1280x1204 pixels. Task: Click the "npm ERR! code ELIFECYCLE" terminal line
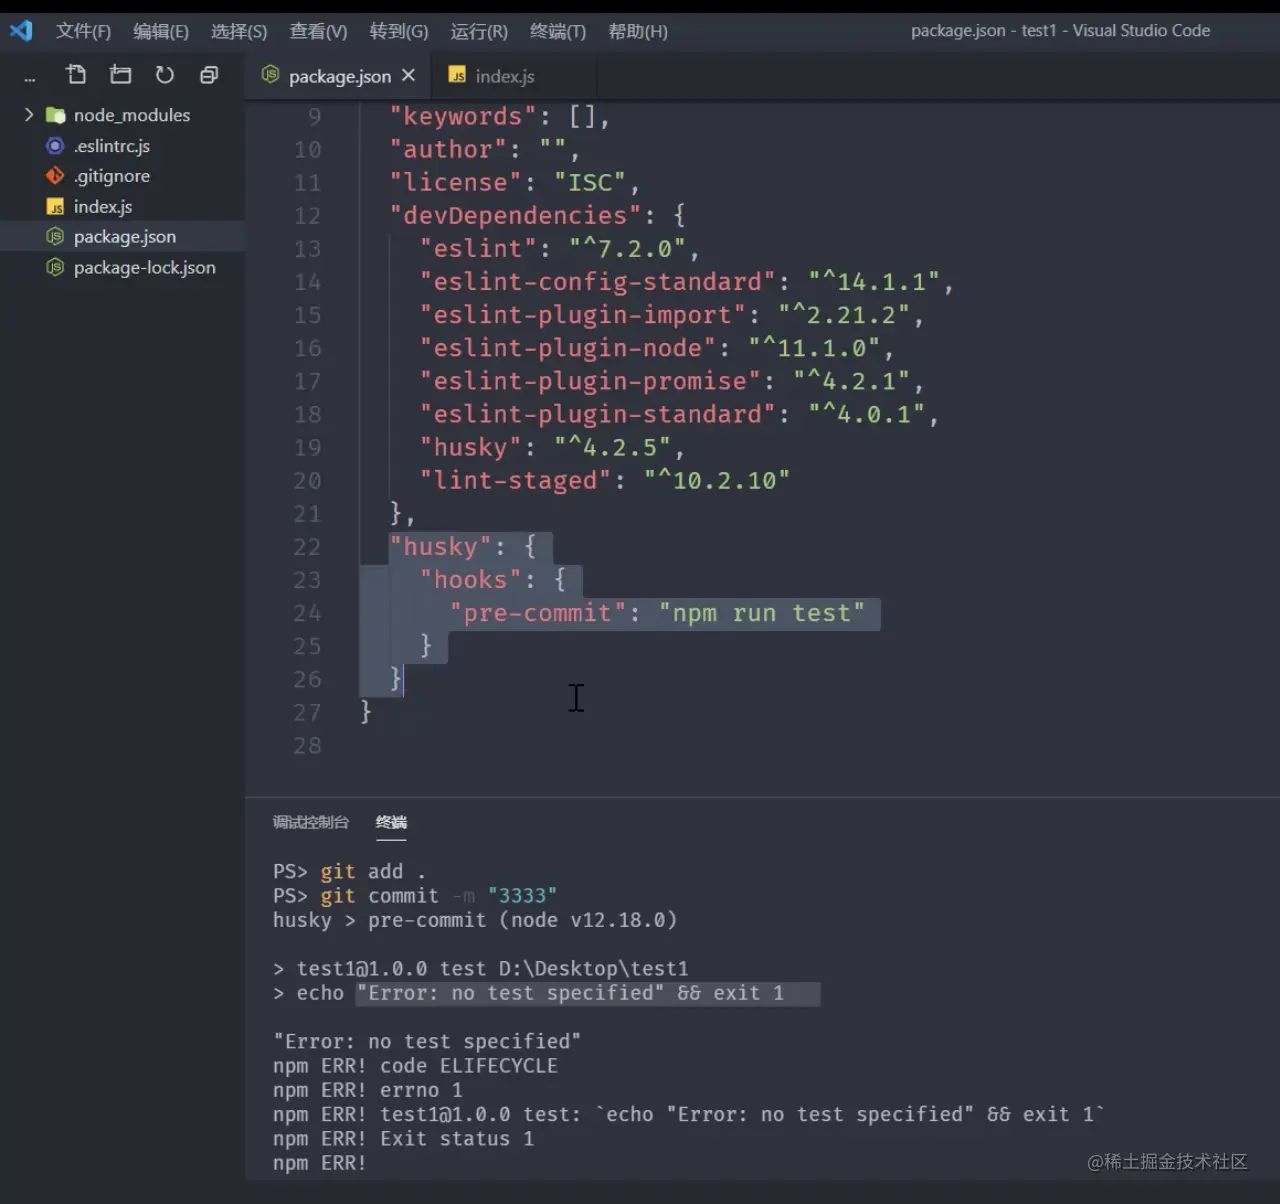point(415,1066)
